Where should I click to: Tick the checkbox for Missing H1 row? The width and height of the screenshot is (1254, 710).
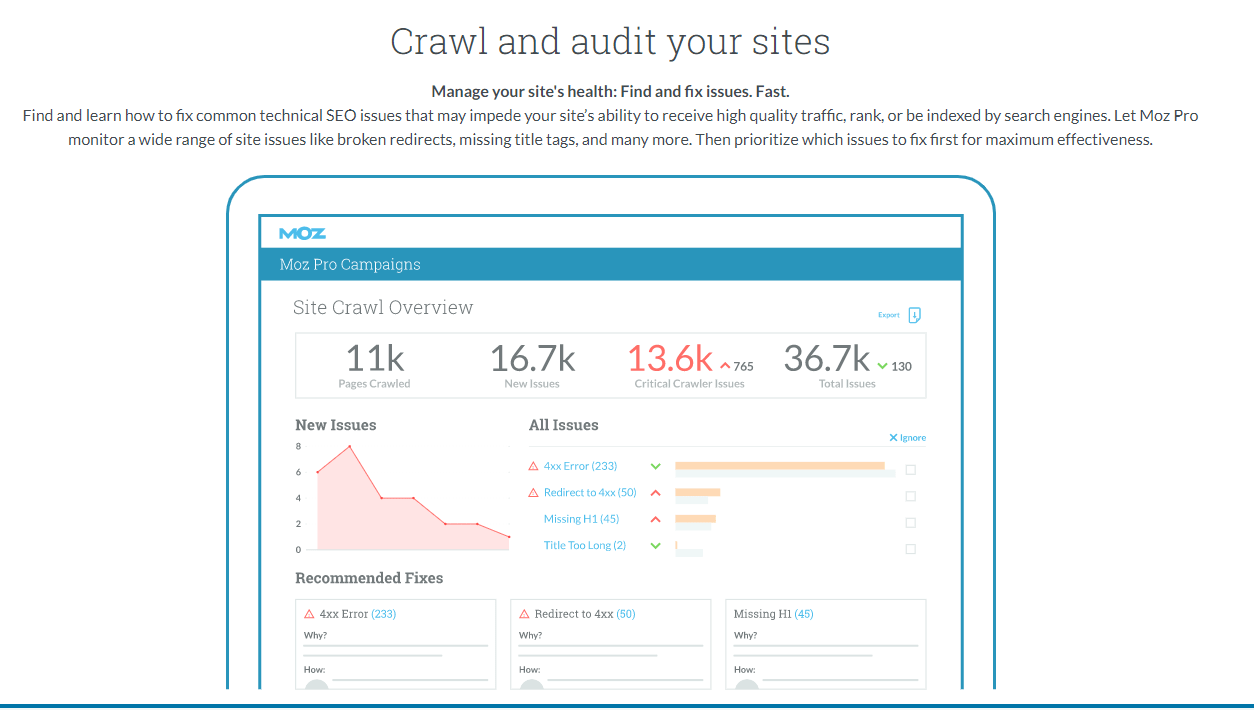pos(910,522)
